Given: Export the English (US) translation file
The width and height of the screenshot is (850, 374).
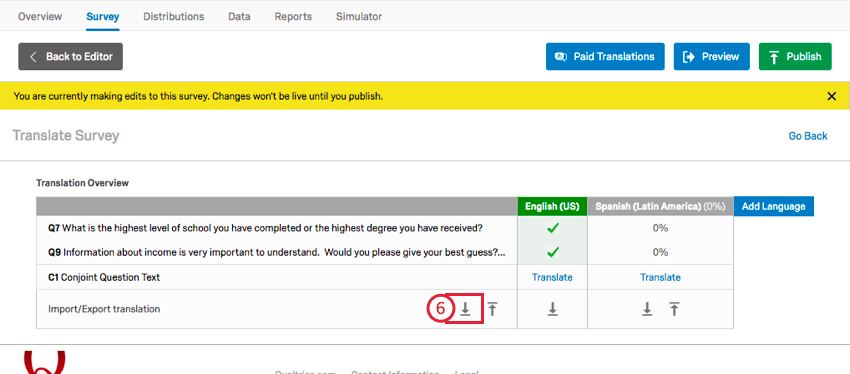Looking at the screenshot, I should 552,309.
